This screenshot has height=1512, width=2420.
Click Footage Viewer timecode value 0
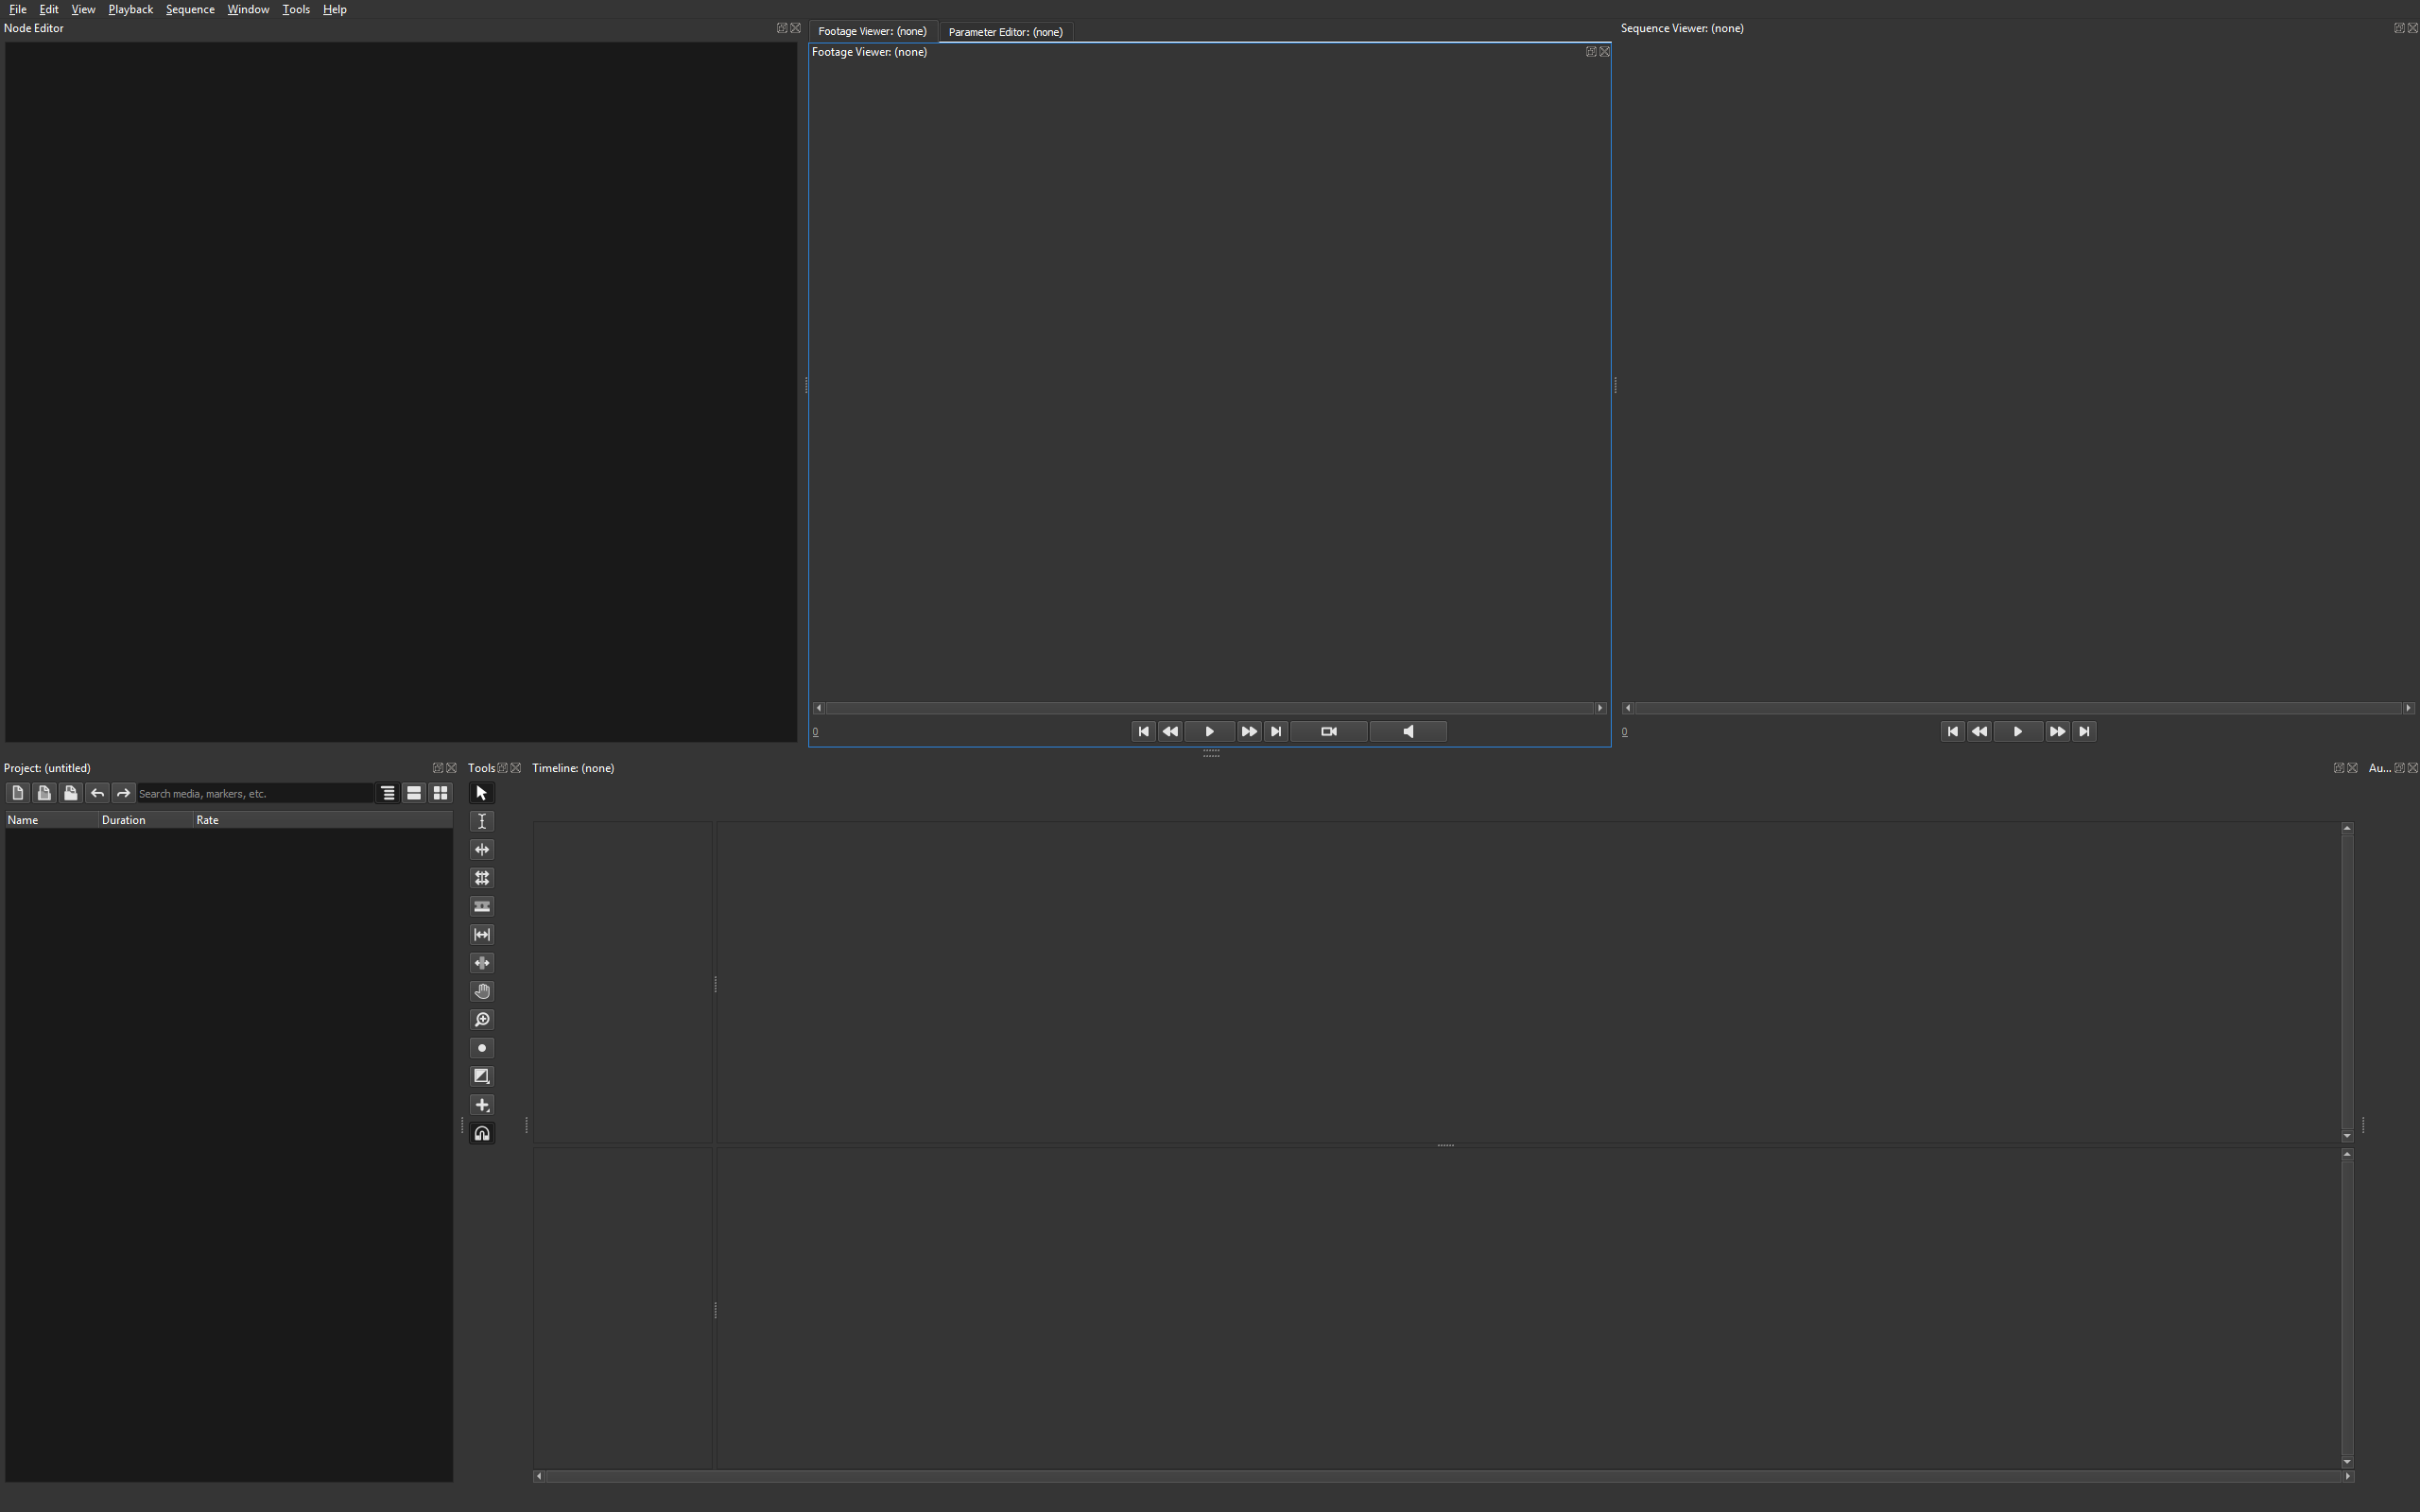(x=815, y=732)
